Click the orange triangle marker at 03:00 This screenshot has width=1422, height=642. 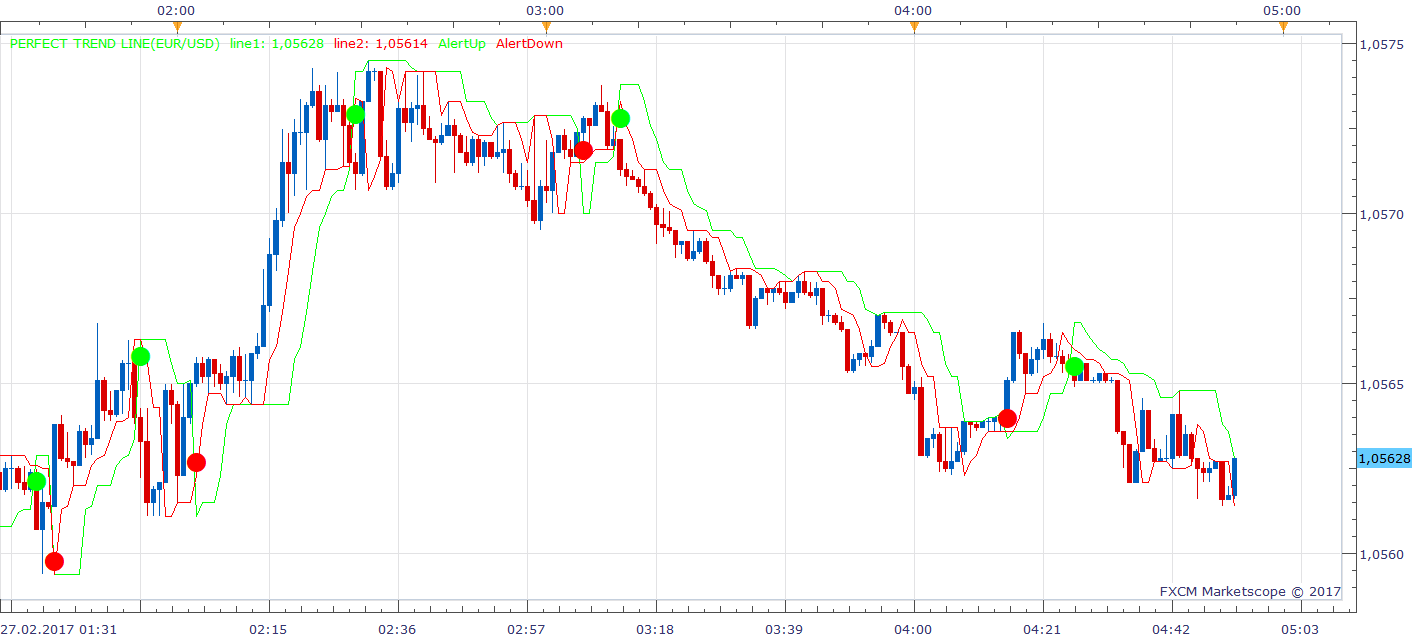(545, 27)
